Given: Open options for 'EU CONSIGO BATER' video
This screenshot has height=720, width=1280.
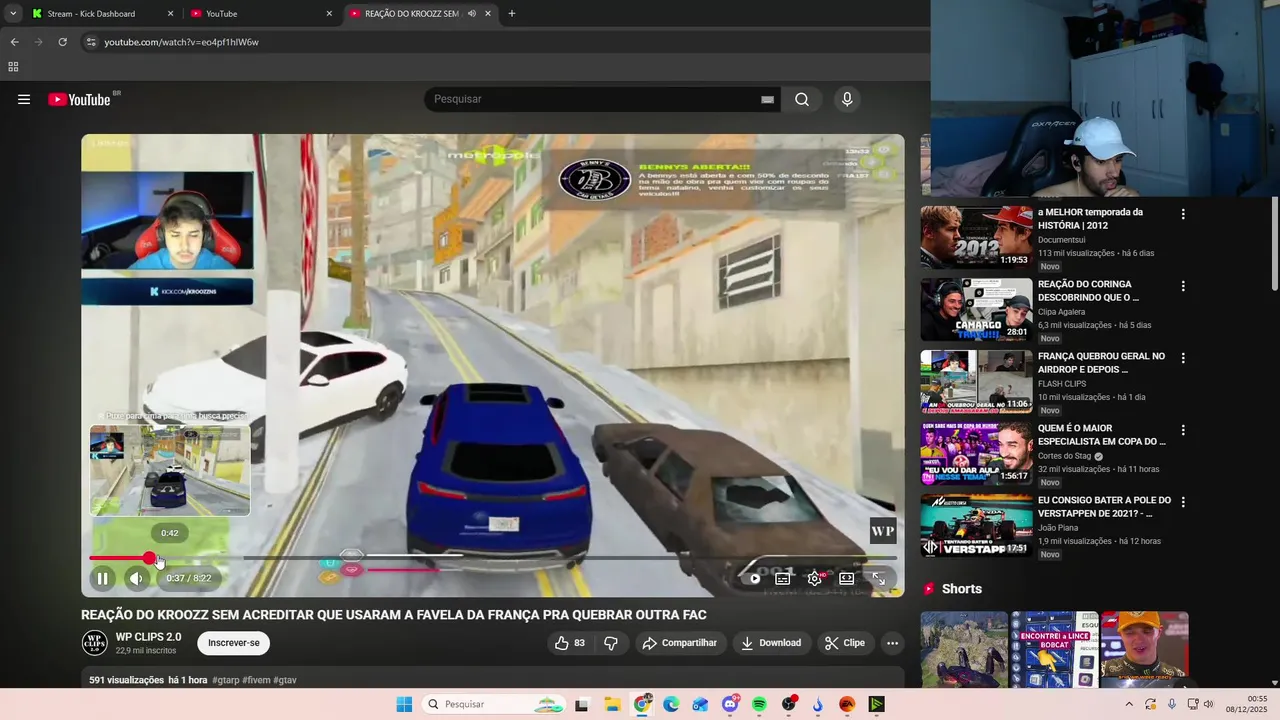Looking at the screenshot, I should [x=1183, y=502].
